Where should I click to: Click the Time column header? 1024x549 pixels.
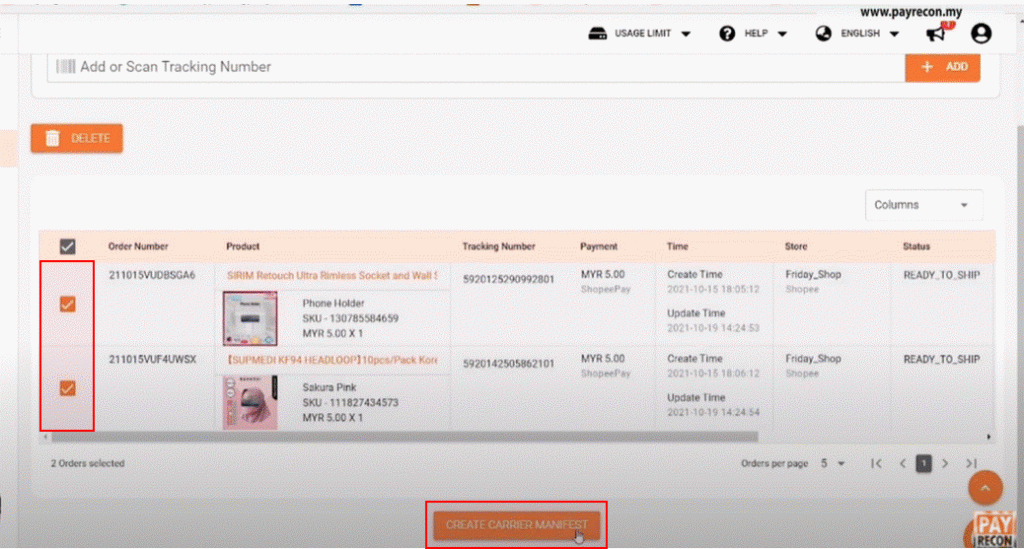tap(677, 247)
